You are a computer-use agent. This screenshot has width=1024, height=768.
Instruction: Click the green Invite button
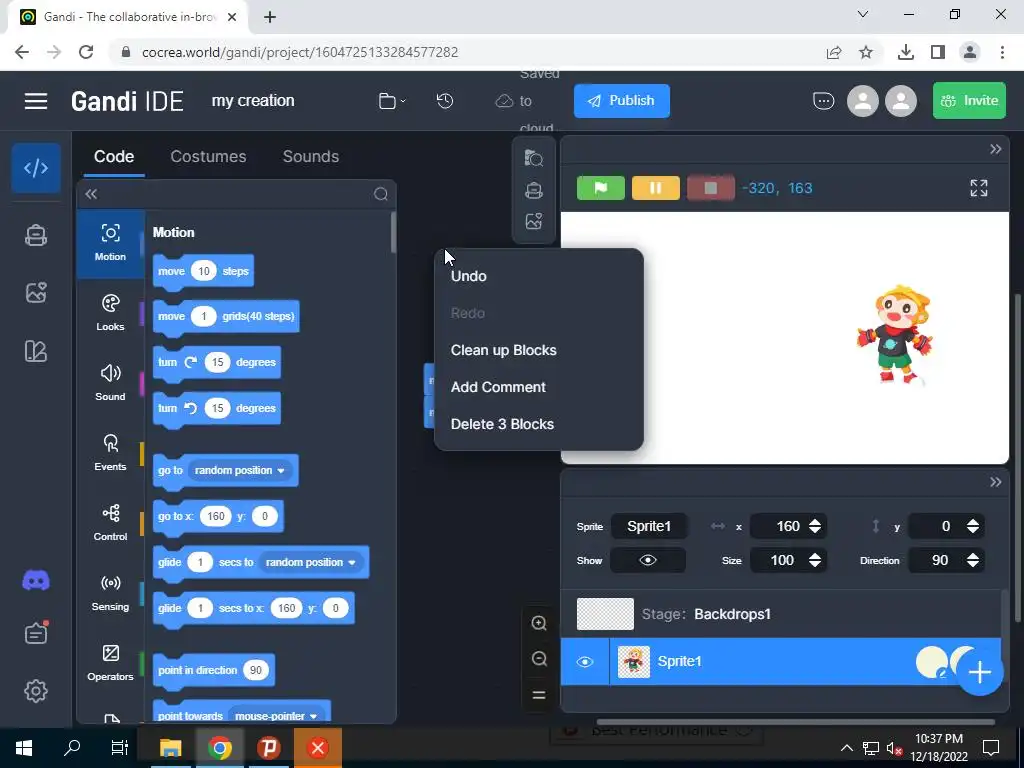tap(969, 101)
